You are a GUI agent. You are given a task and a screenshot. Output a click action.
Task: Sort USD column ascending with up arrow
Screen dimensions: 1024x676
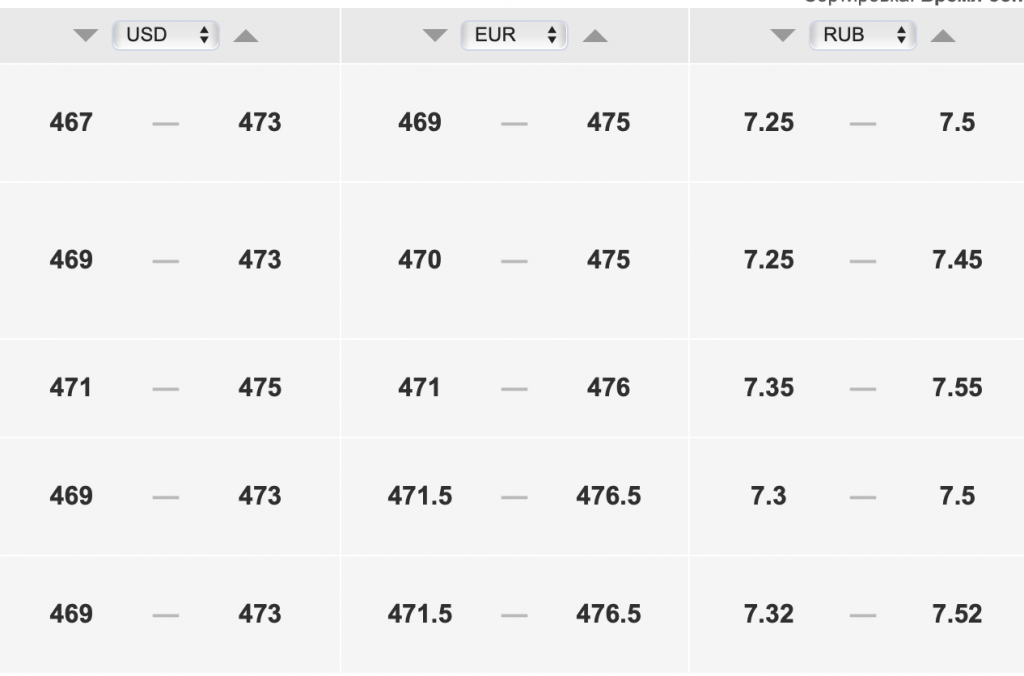tap(246, 36)
